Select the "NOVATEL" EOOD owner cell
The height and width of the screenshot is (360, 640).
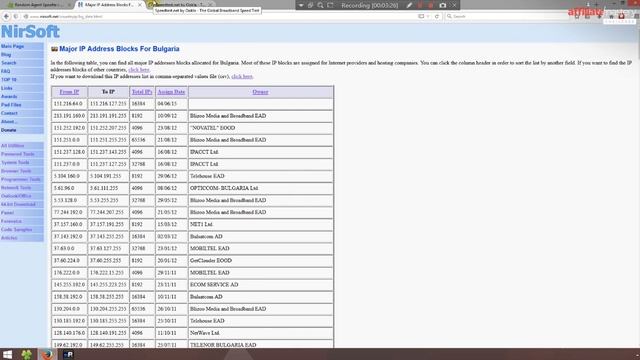tap(261, 128)
